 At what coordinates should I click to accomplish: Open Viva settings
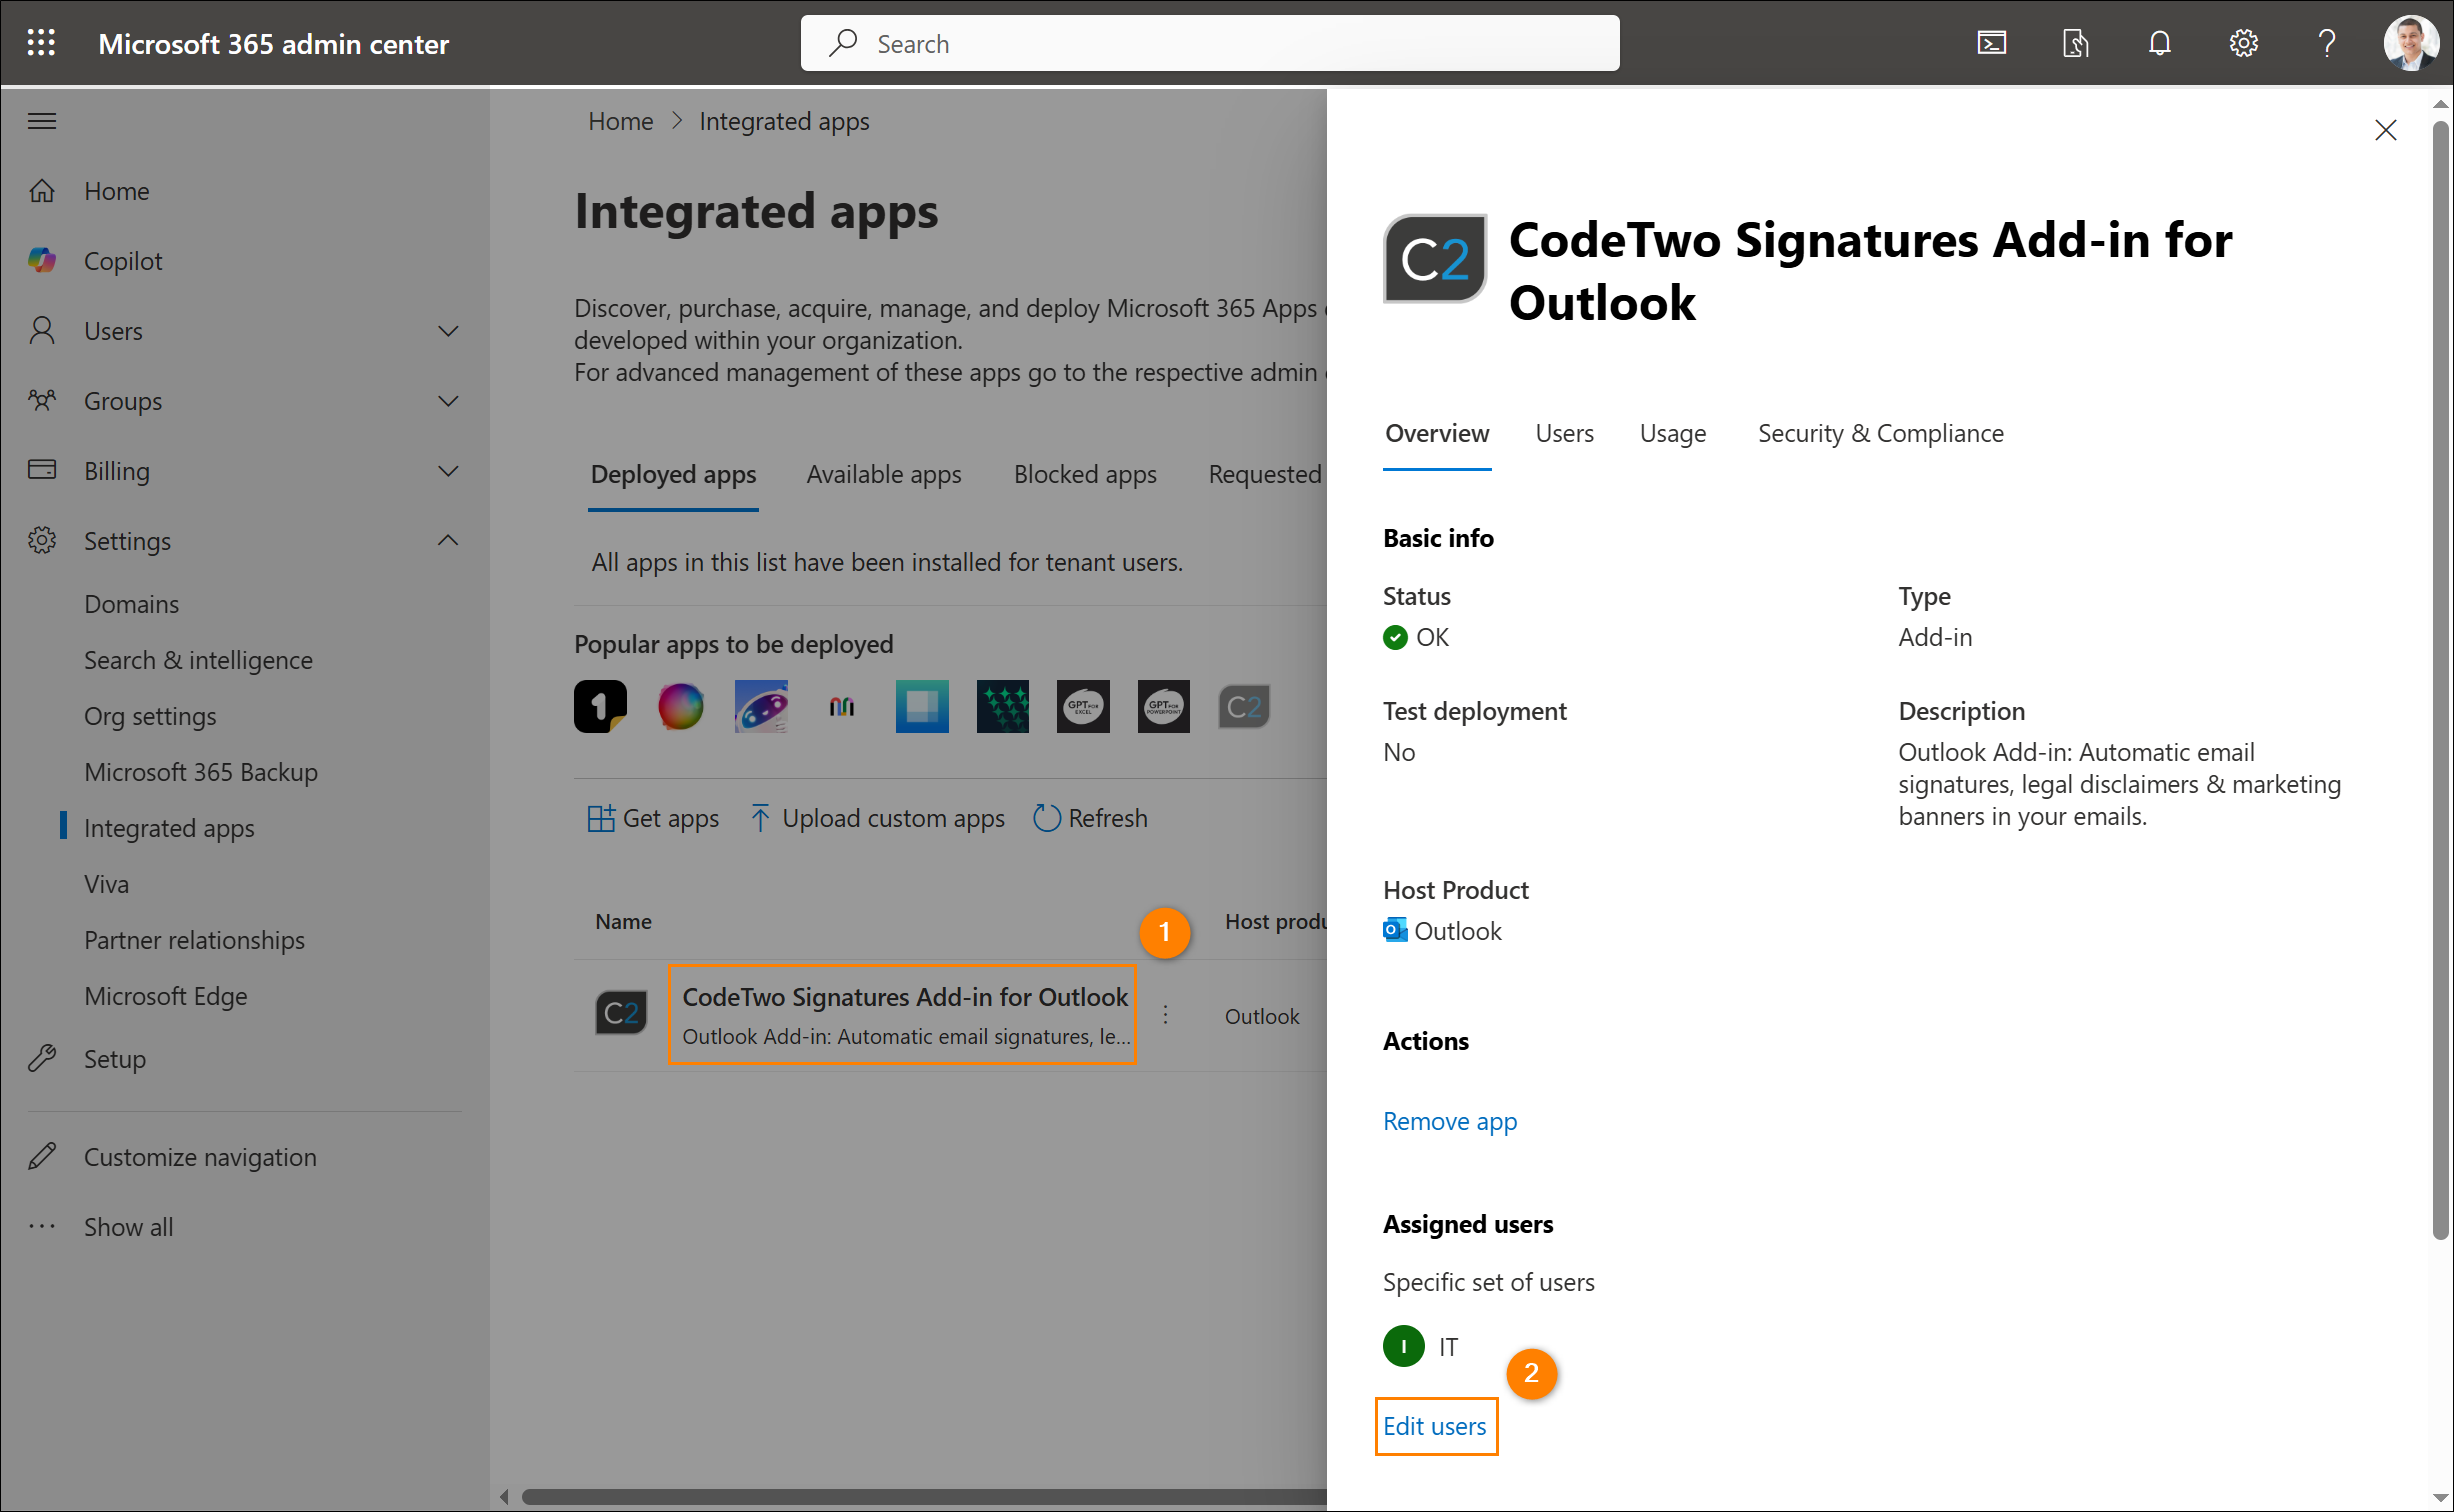[106, 884]
